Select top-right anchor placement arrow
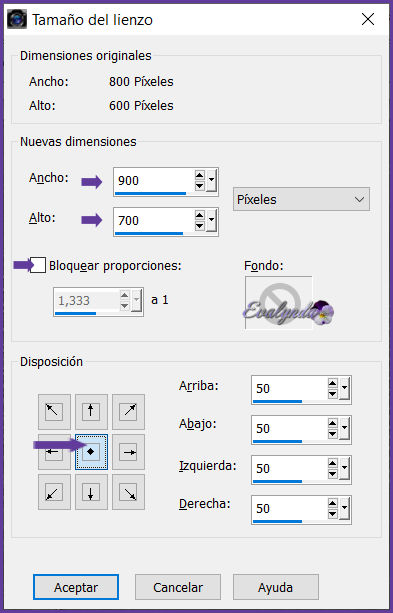 click(128, 412)
